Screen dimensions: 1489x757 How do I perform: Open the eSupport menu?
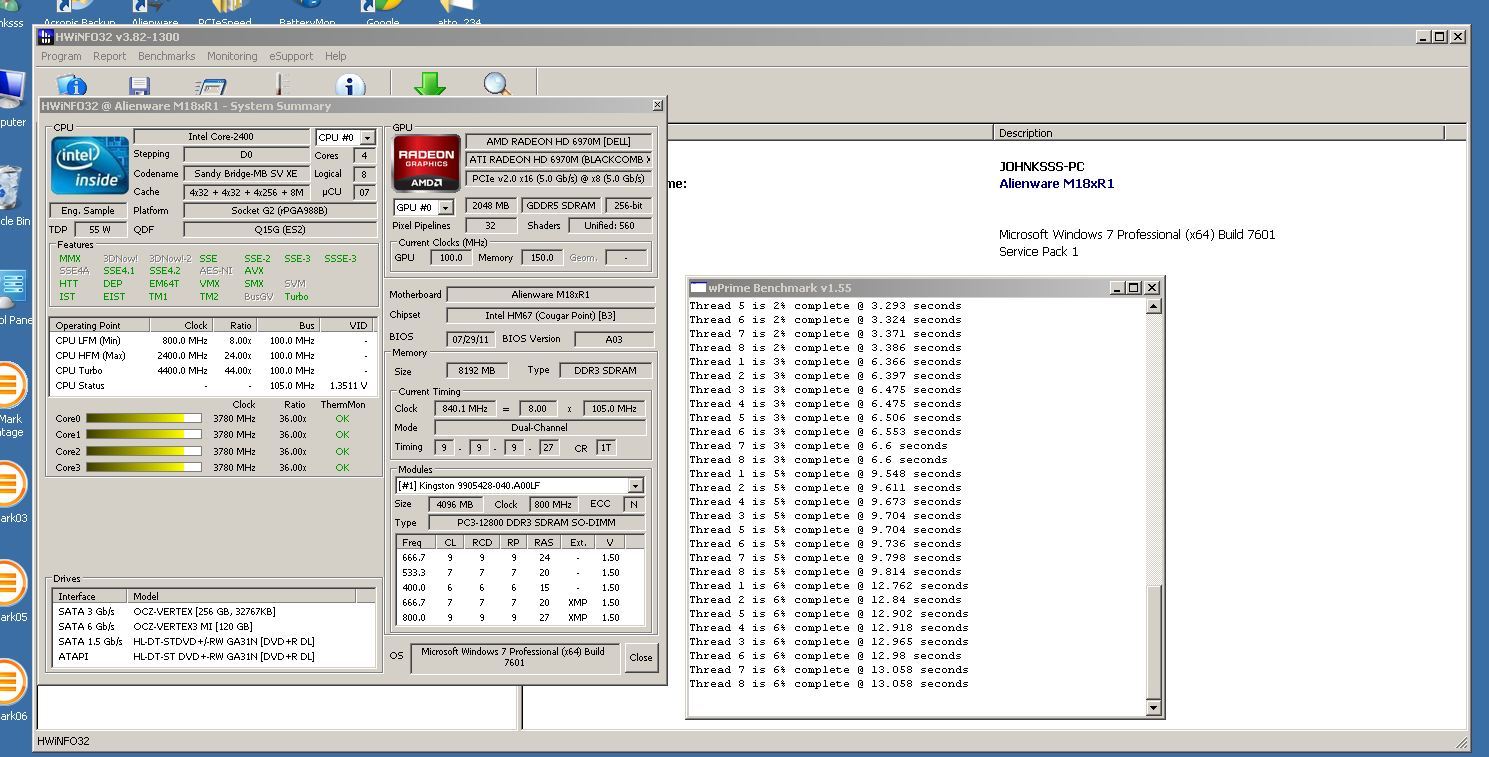point(291,56)
